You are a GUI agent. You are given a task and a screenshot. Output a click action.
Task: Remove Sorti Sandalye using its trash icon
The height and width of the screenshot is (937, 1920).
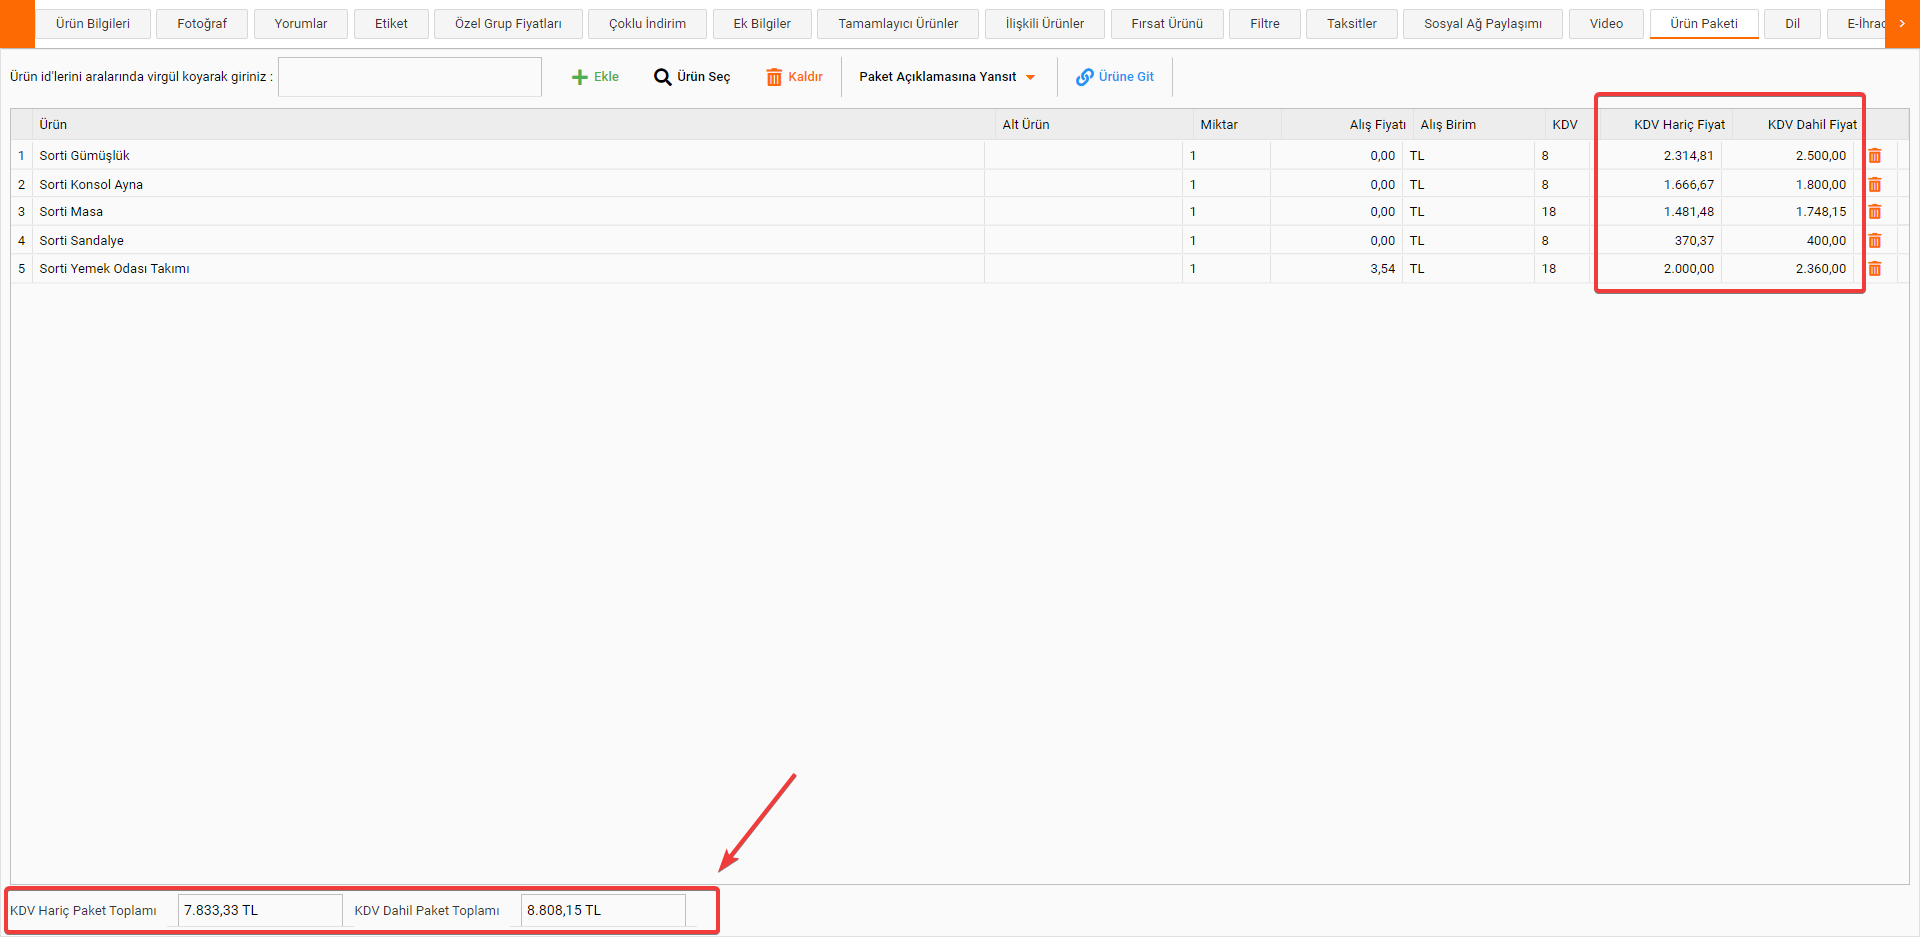pos(1875,241)
